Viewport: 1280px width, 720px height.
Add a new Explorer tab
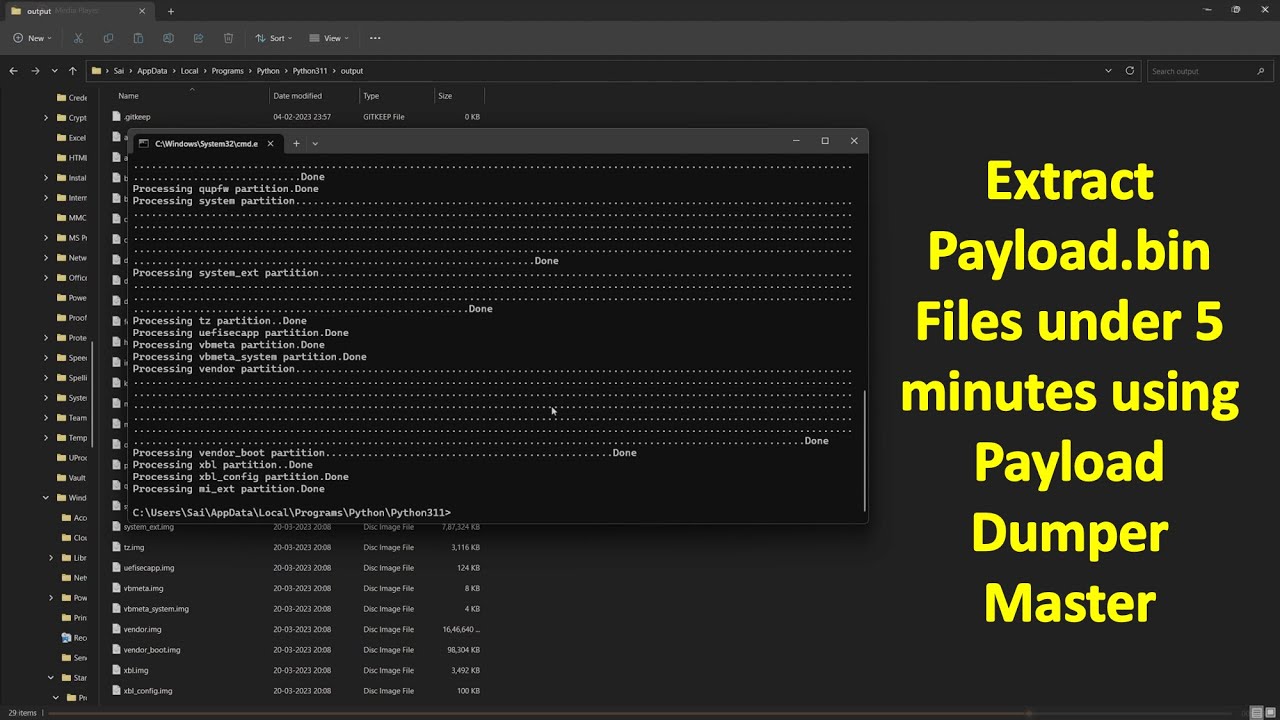click(x=171, y=11)
